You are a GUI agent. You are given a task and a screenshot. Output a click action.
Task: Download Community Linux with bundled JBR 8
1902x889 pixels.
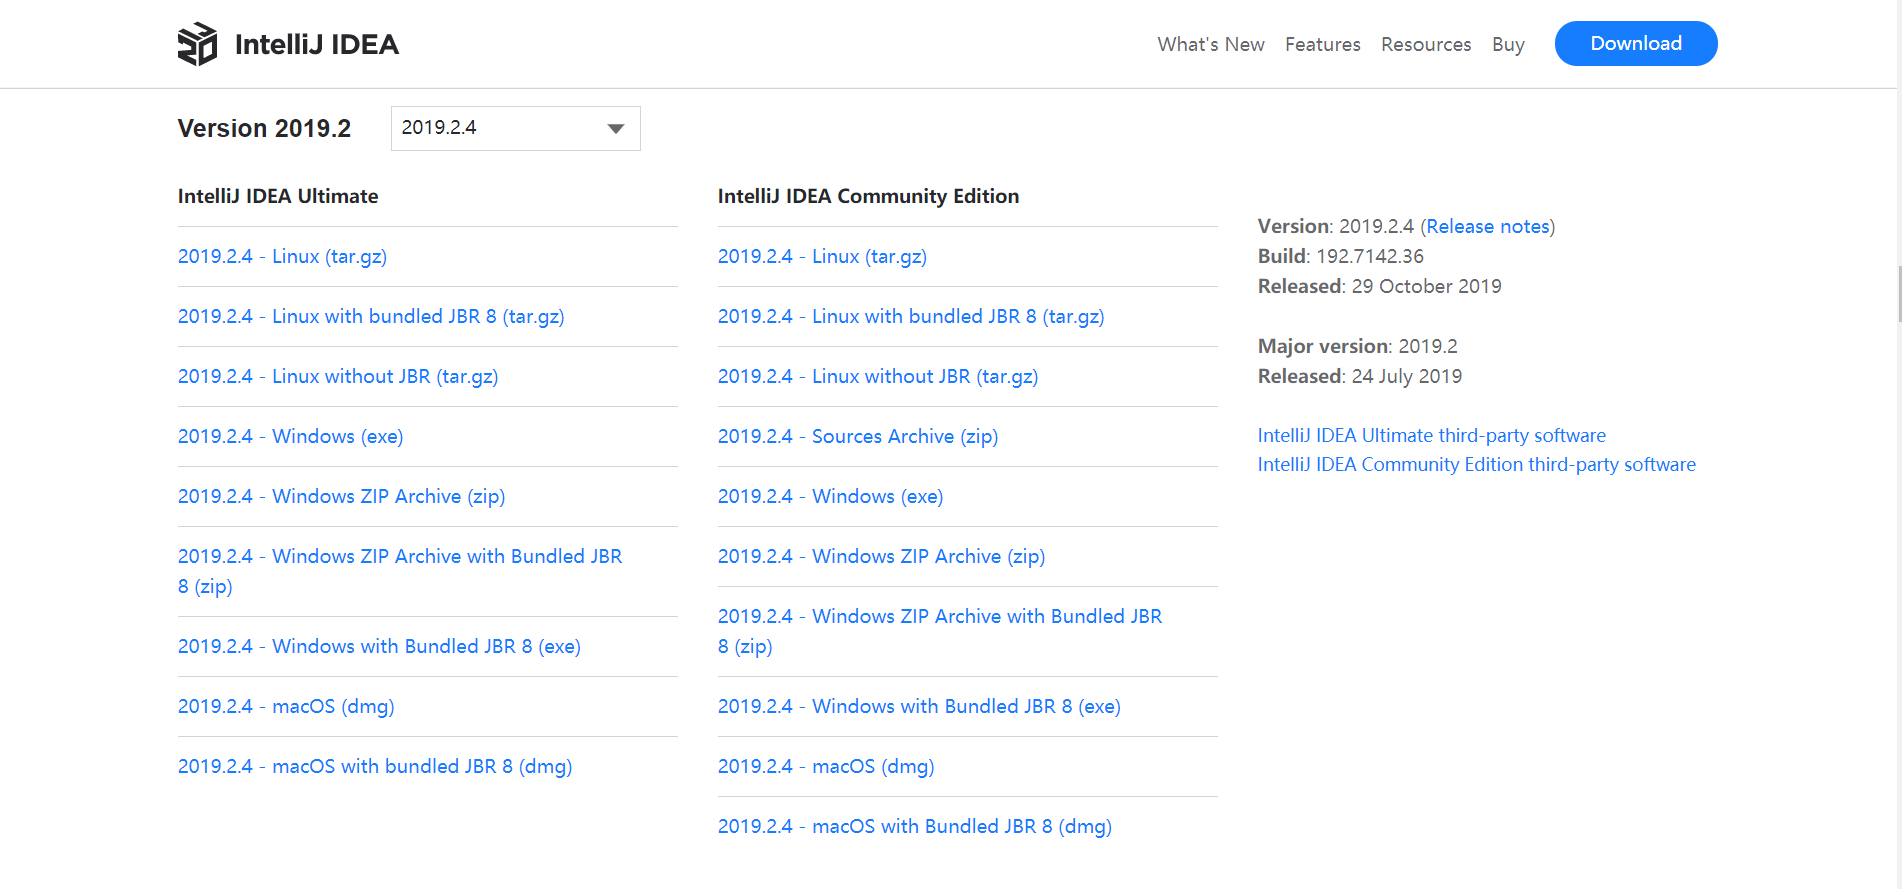(911, 316)
